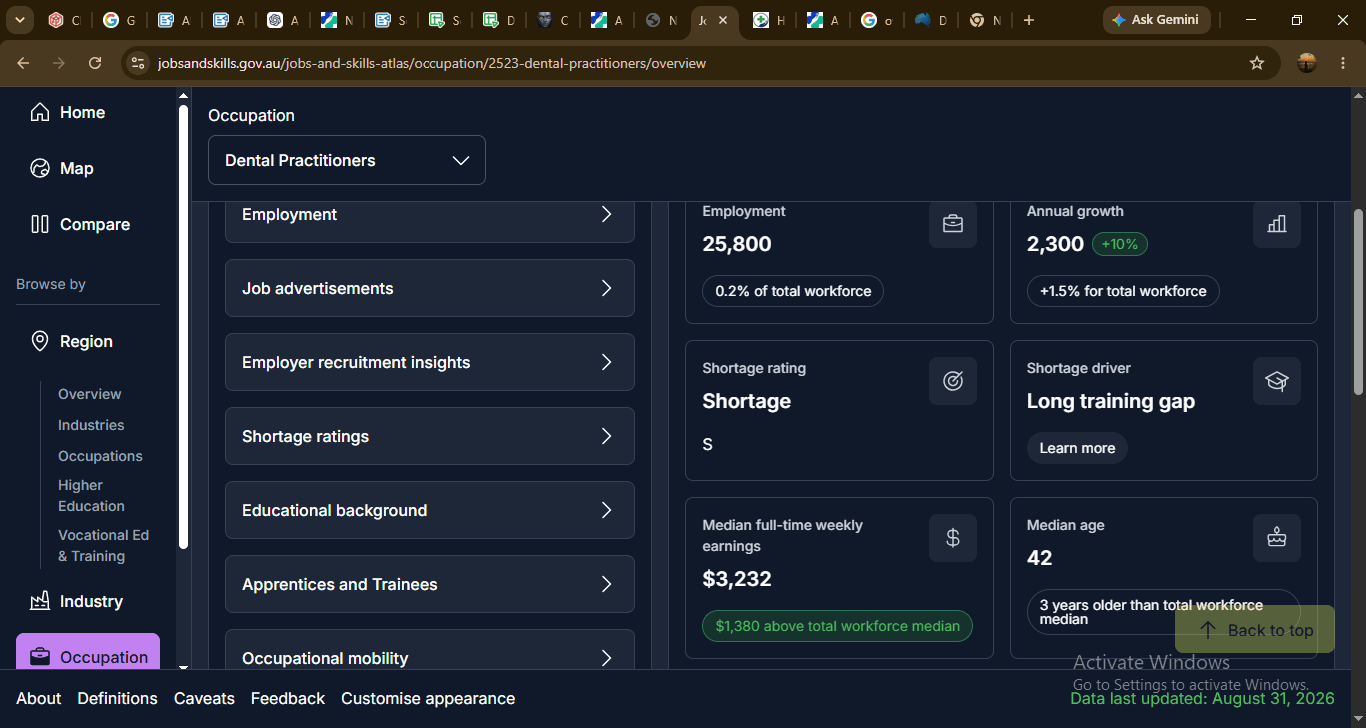The image size is (1366, 728).
Task: Click the page's right vertical scrollbar
Action: coord(1358,300)
